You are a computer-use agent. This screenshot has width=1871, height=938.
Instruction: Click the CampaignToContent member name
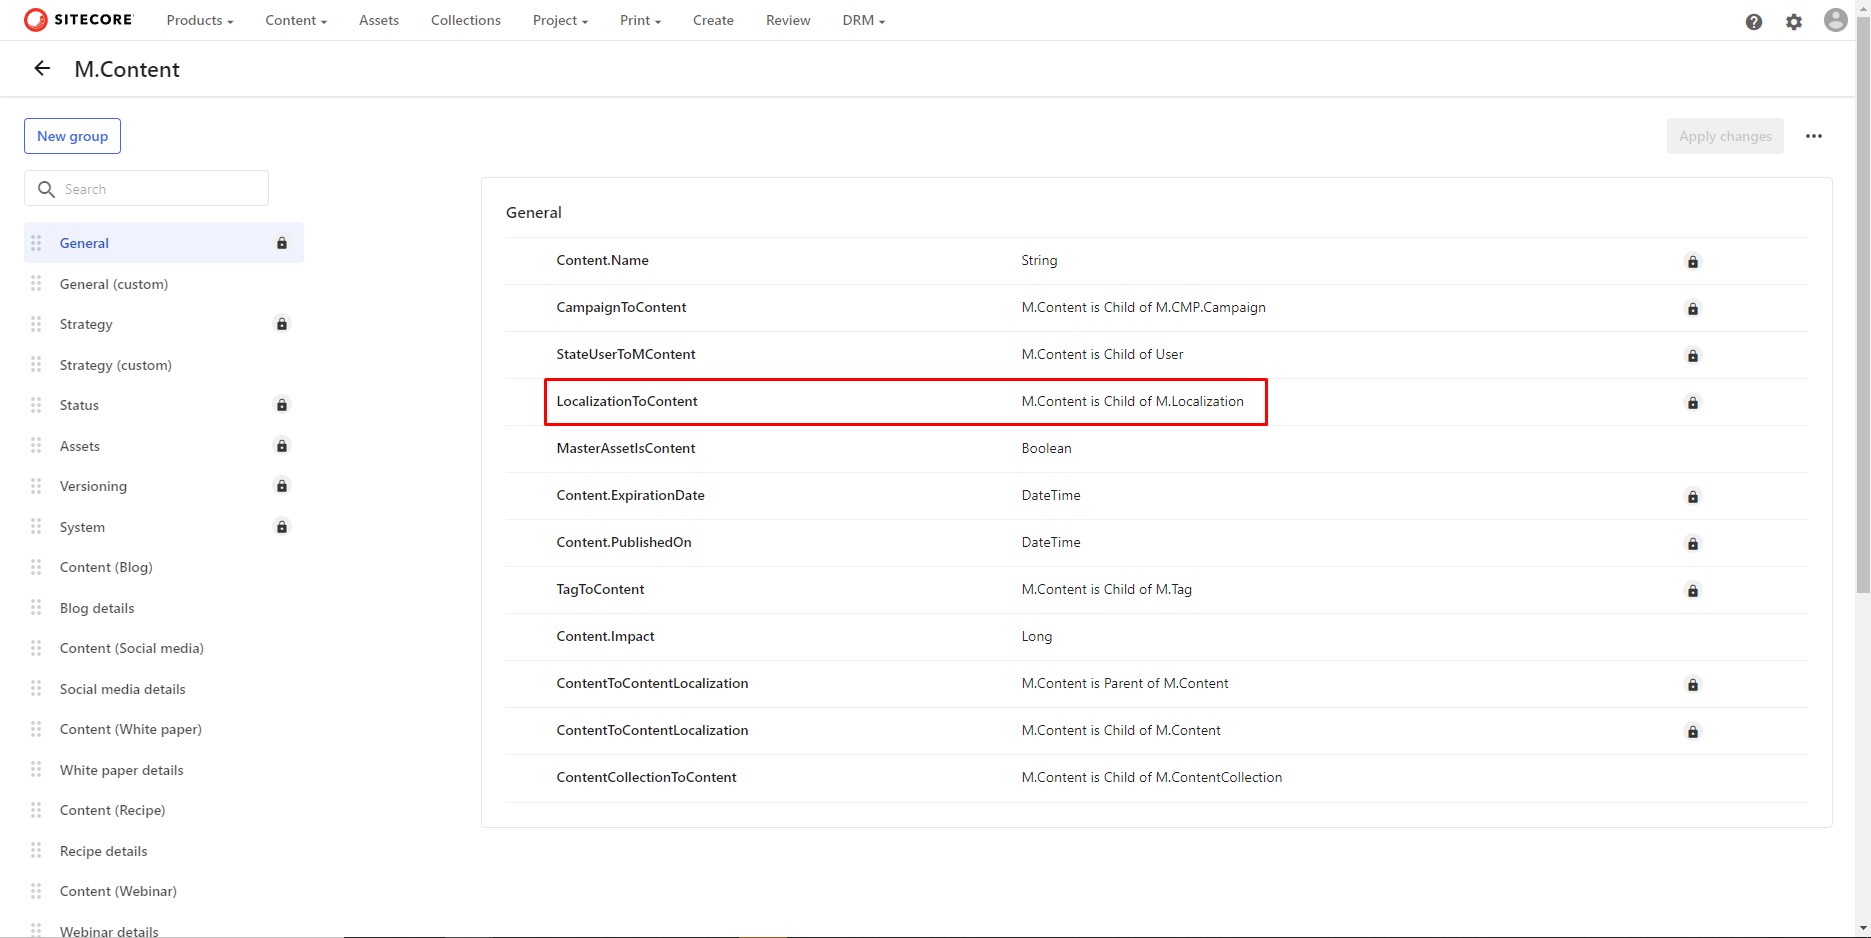click(621, 307)
